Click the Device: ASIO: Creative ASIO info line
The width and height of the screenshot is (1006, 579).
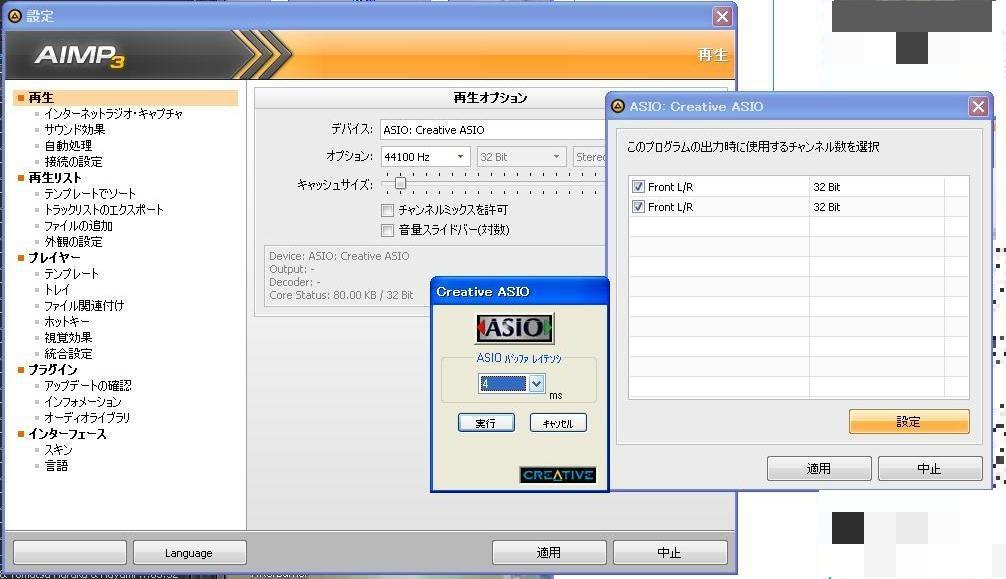tap(339, 255)
